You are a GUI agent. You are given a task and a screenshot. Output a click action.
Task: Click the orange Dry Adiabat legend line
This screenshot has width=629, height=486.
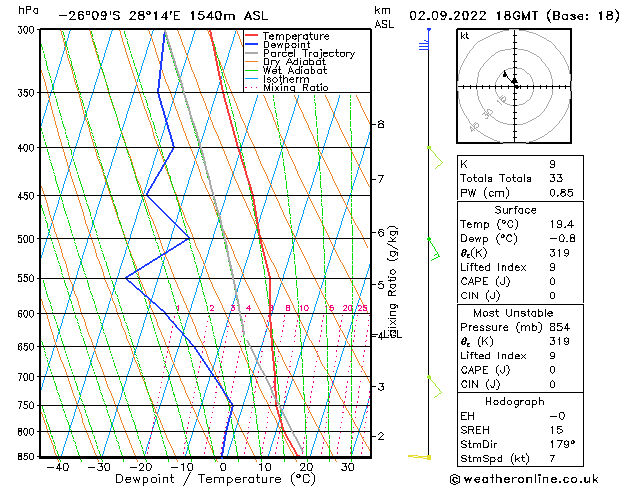252,62
